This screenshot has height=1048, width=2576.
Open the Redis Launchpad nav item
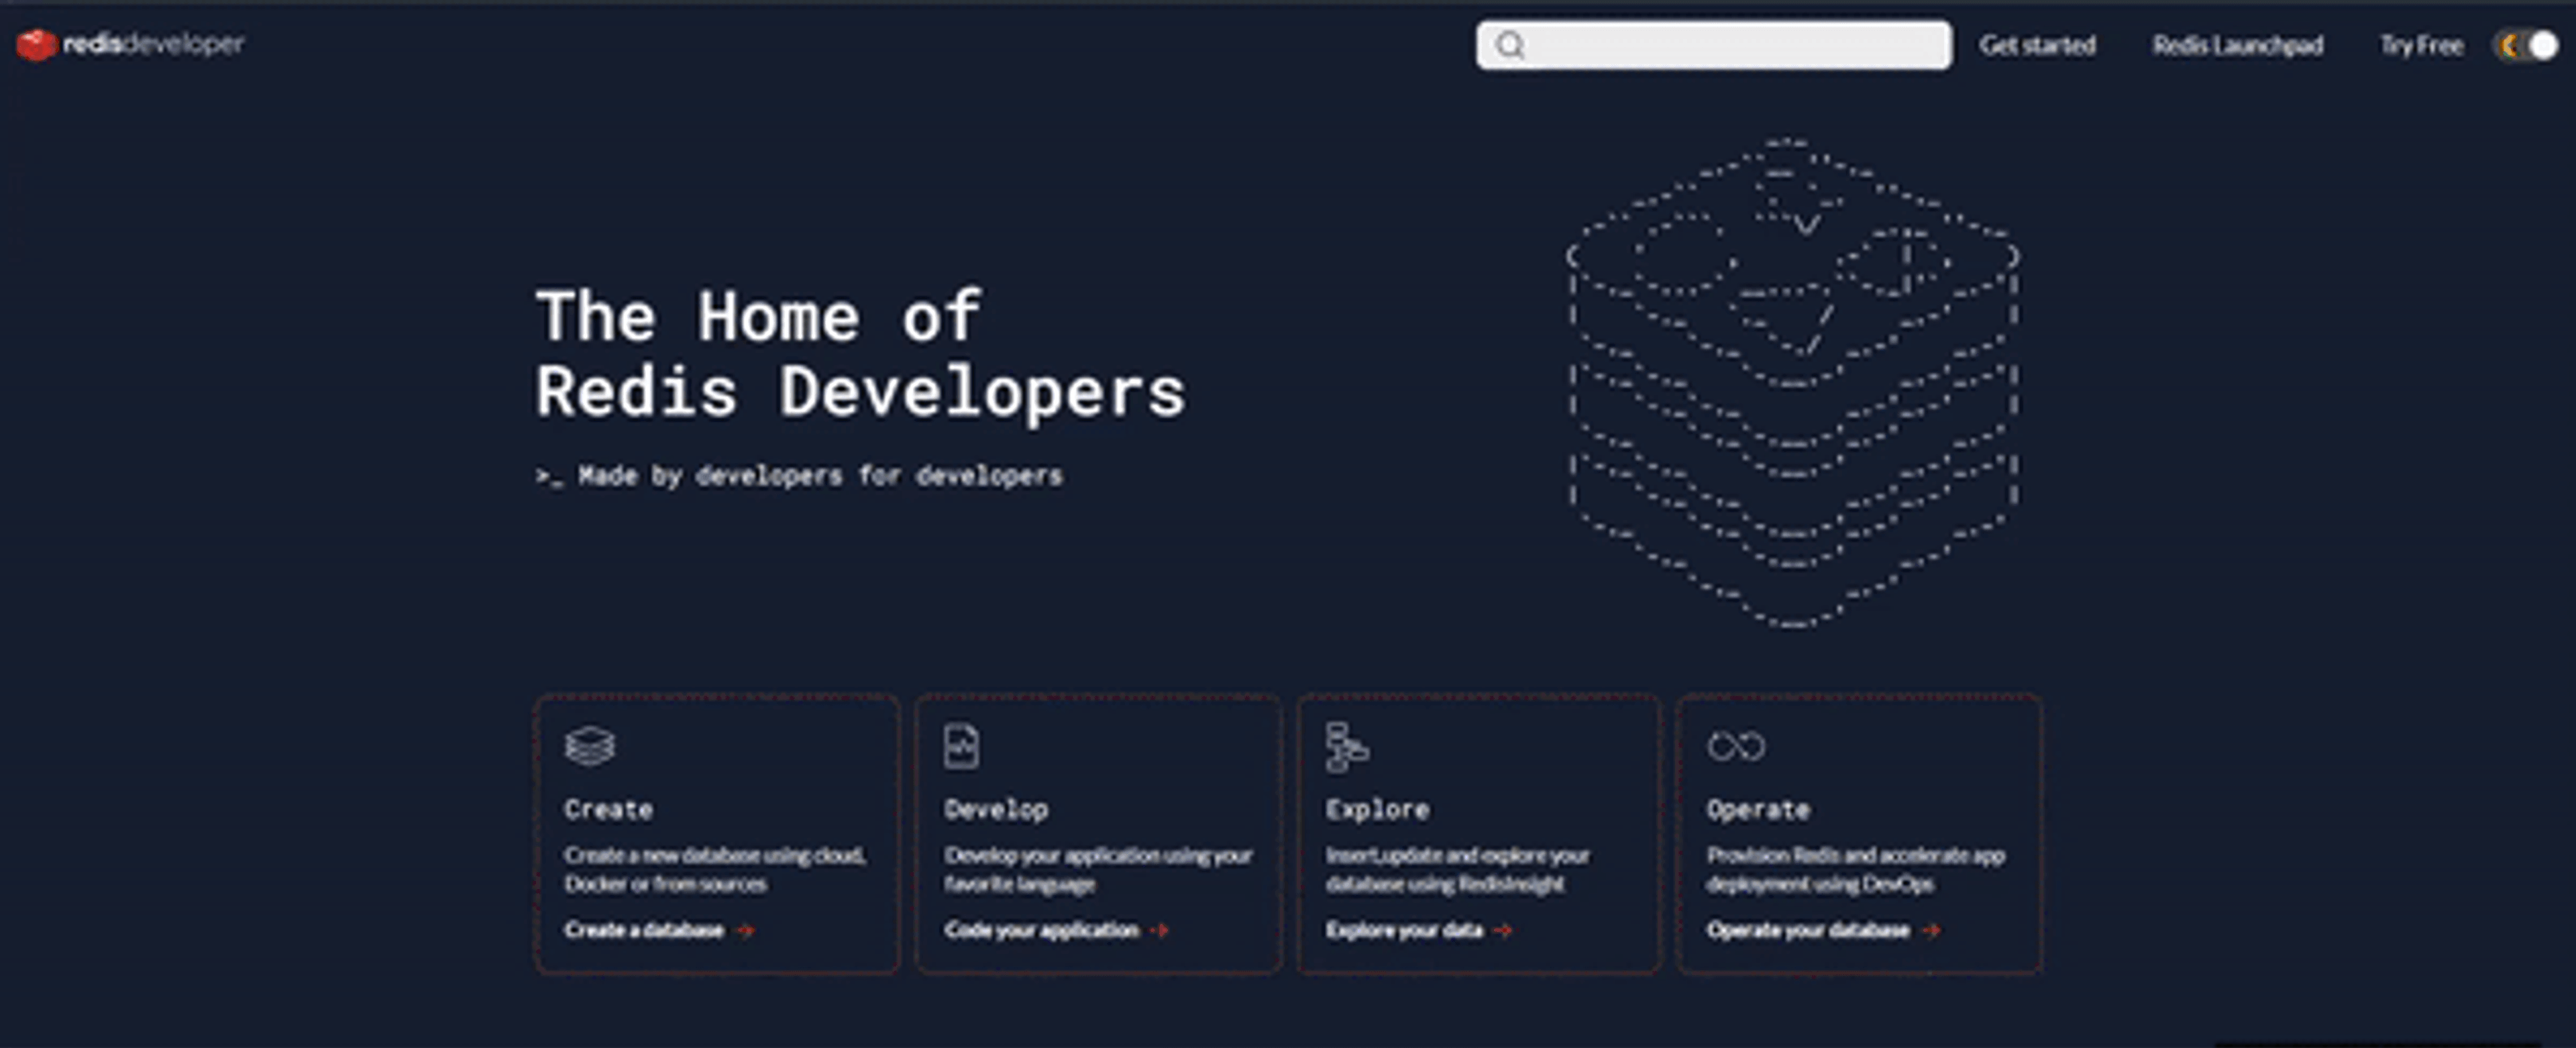pyautogui.click(x=2237, y=46)
